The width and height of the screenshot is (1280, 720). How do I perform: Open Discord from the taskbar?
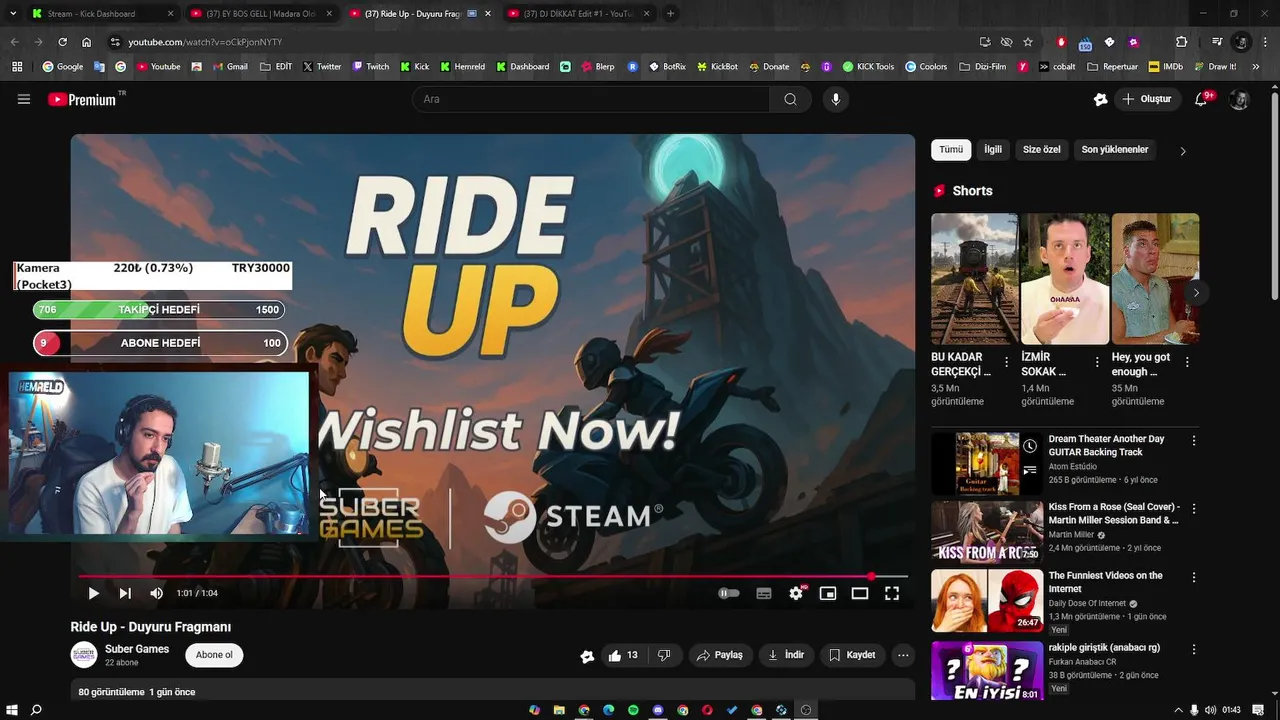click(x=658, y=710)
